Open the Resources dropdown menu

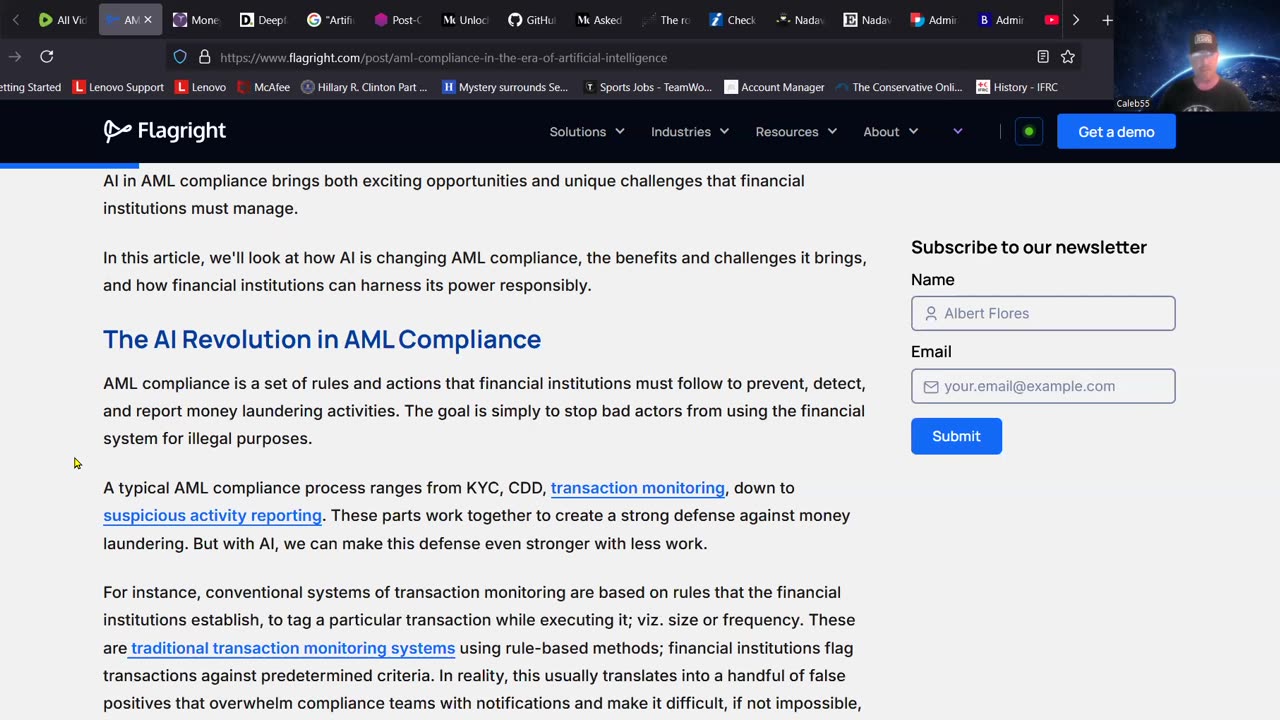coord(796,132)
